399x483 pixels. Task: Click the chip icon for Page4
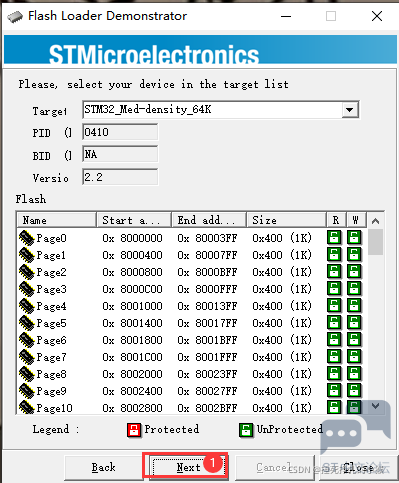point(26,306)
